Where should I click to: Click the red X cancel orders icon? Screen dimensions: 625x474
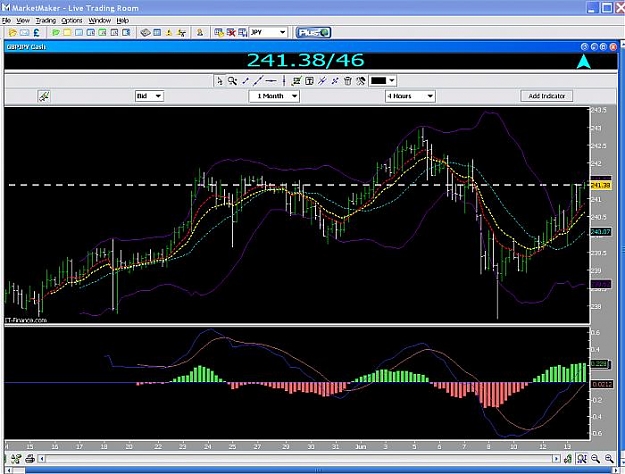tap(231, 33)
